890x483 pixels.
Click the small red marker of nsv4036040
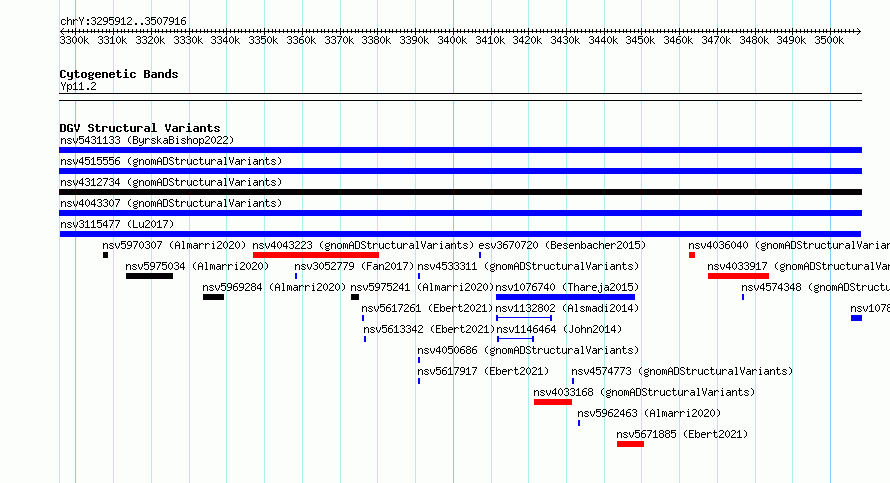pyautogui.click(x=692, y=255)
